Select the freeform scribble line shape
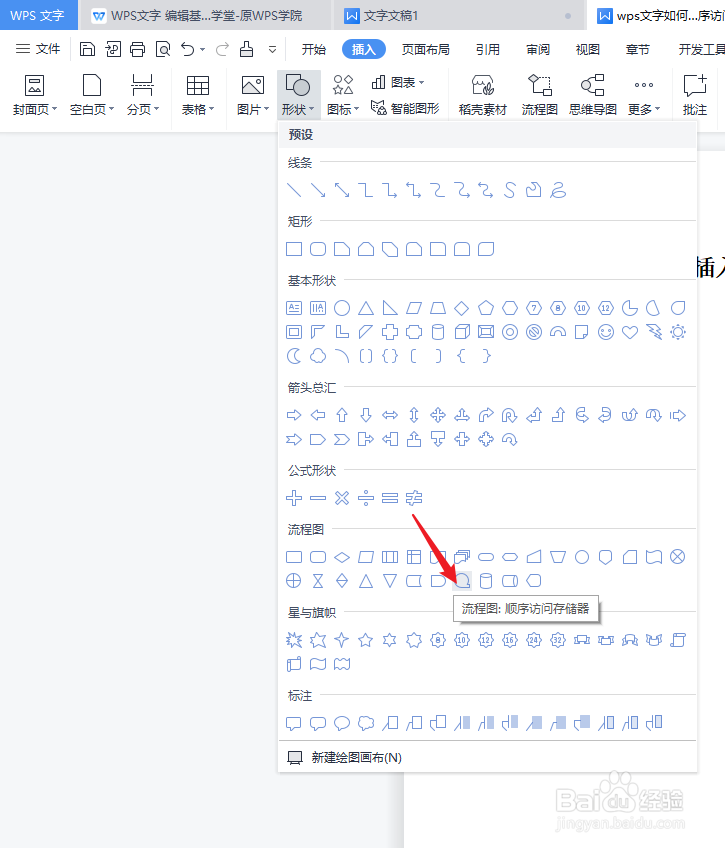 click(x=558, y=190)
